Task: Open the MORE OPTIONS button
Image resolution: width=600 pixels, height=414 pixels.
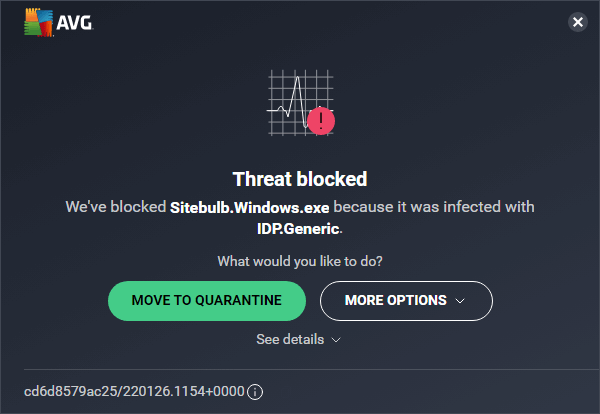Action: tap(406, 301)
